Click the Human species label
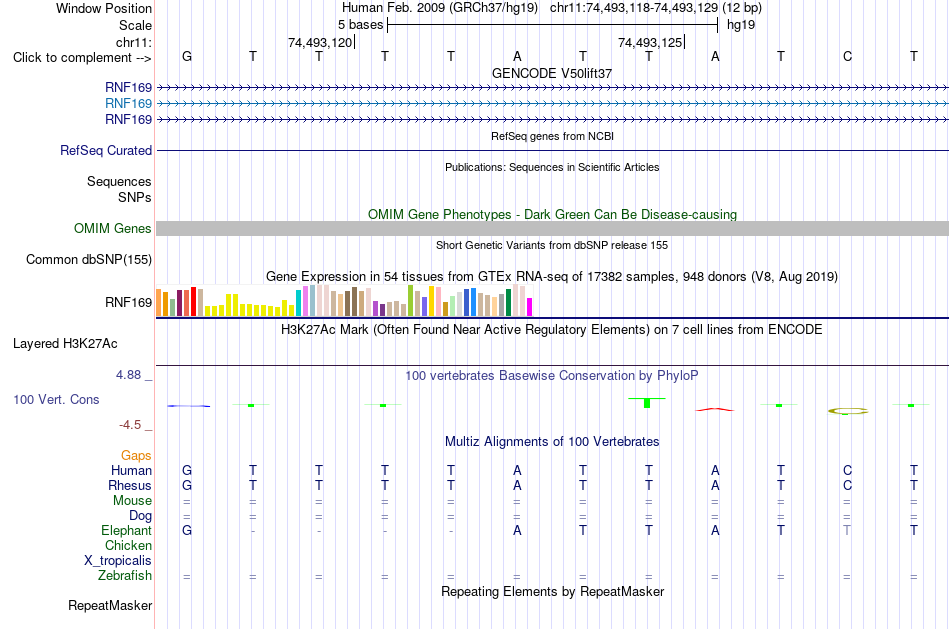The height and width of the screenshot is (629, 950). click(131, 470)
